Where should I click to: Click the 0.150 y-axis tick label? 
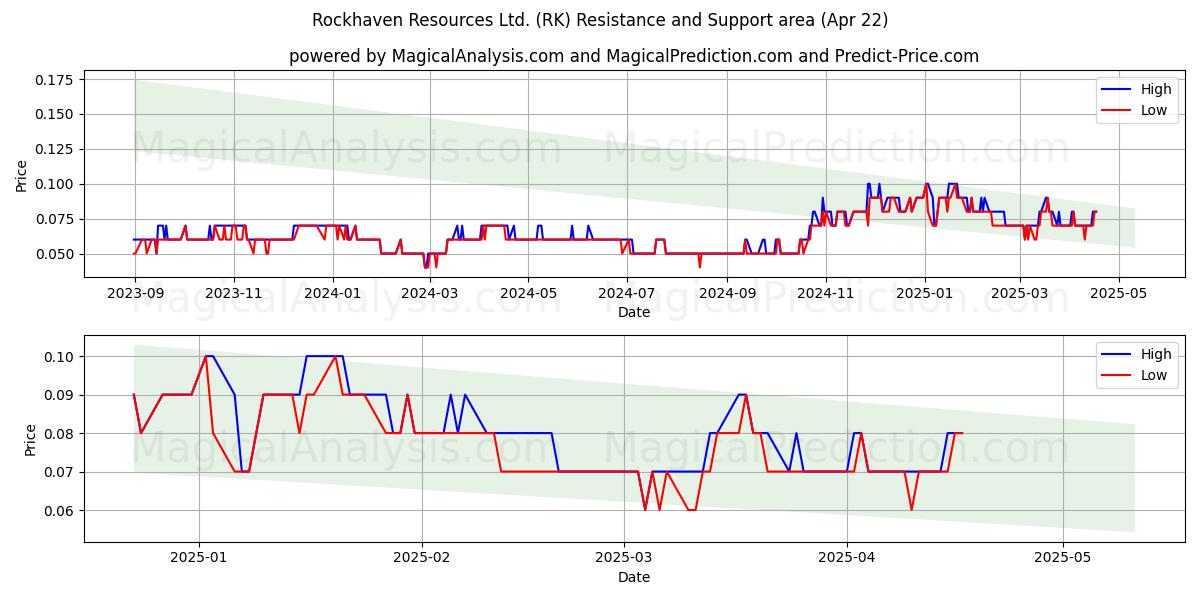(x=55, y=115)
